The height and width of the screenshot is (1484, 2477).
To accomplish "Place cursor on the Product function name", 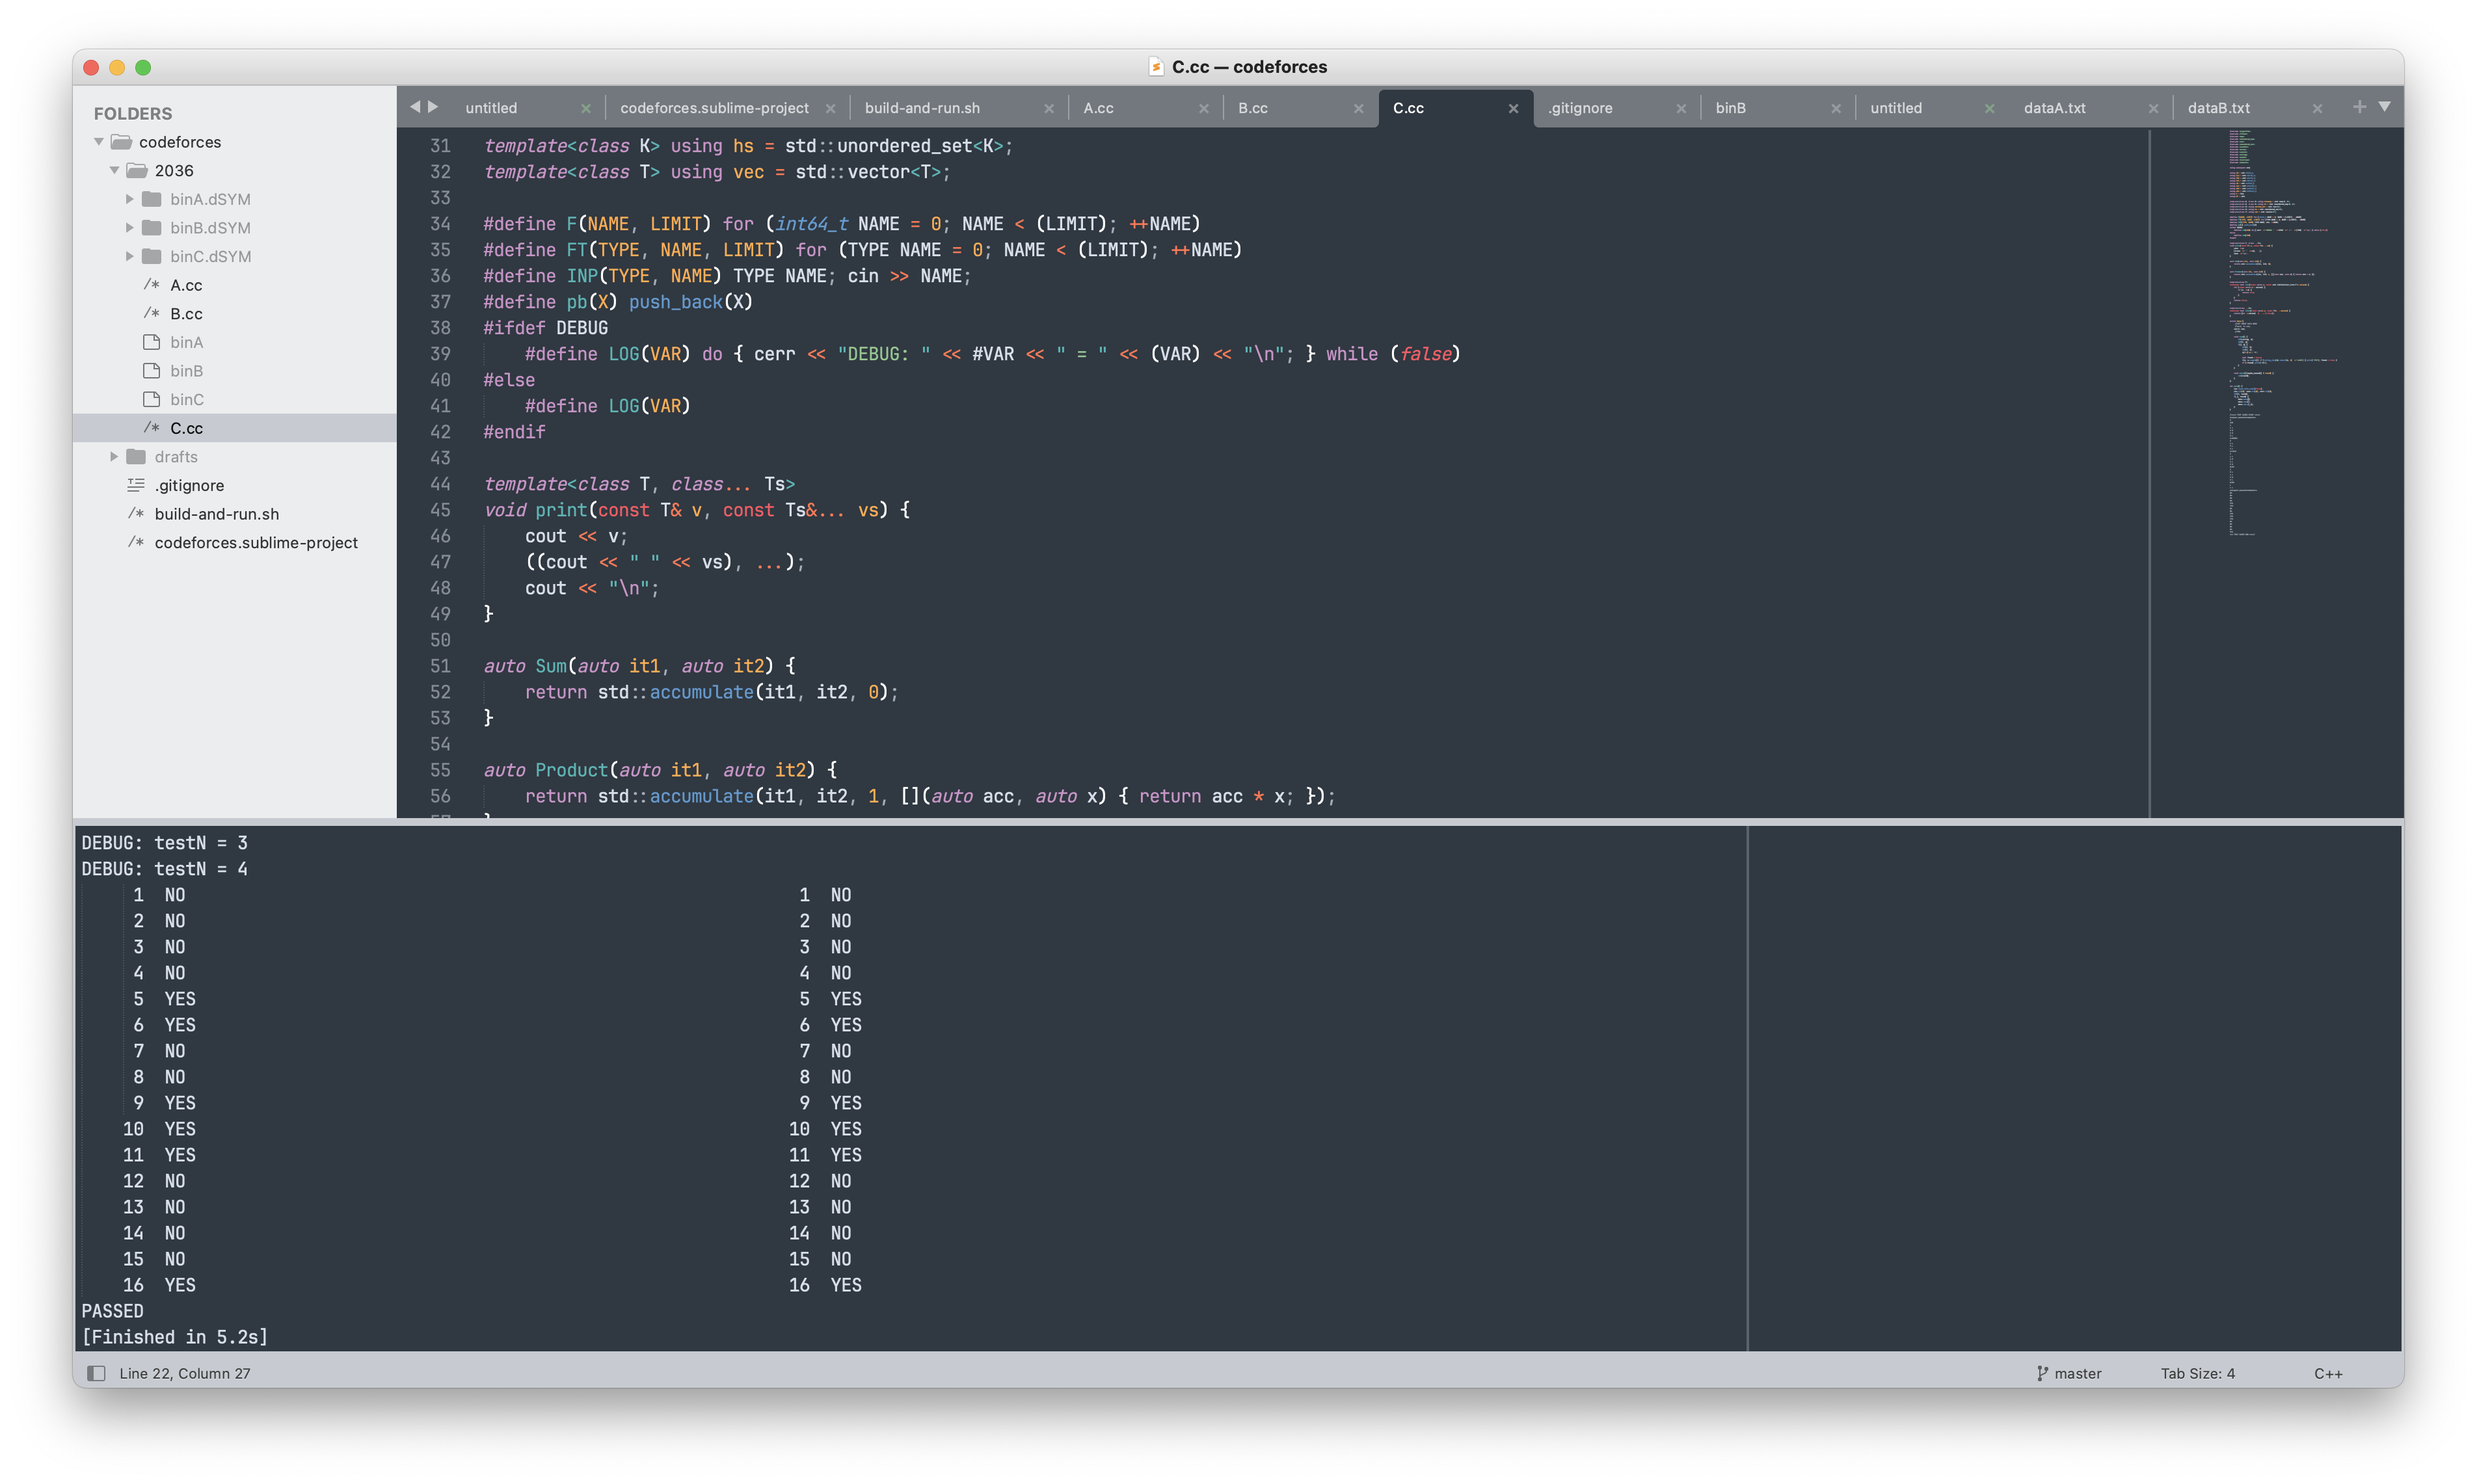I will tap(571, 770).
